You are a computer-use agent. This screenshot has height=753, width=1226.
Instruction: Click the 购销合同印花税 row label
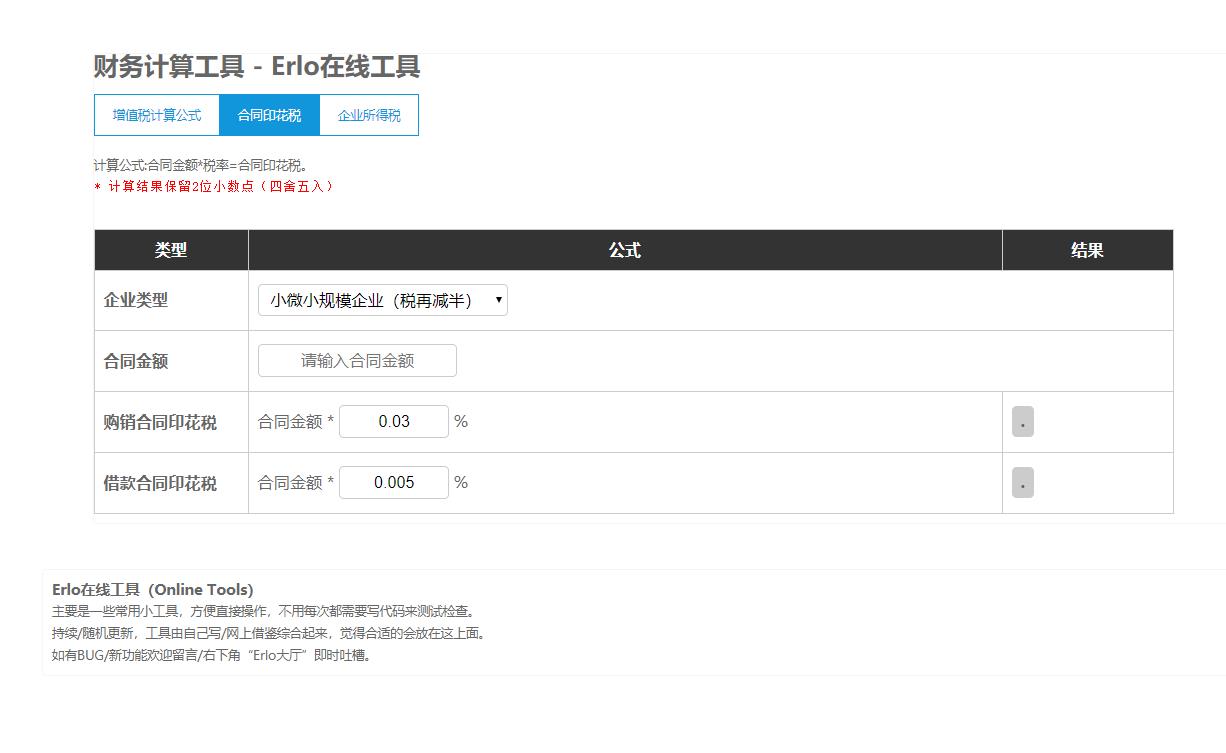point(160,422)
